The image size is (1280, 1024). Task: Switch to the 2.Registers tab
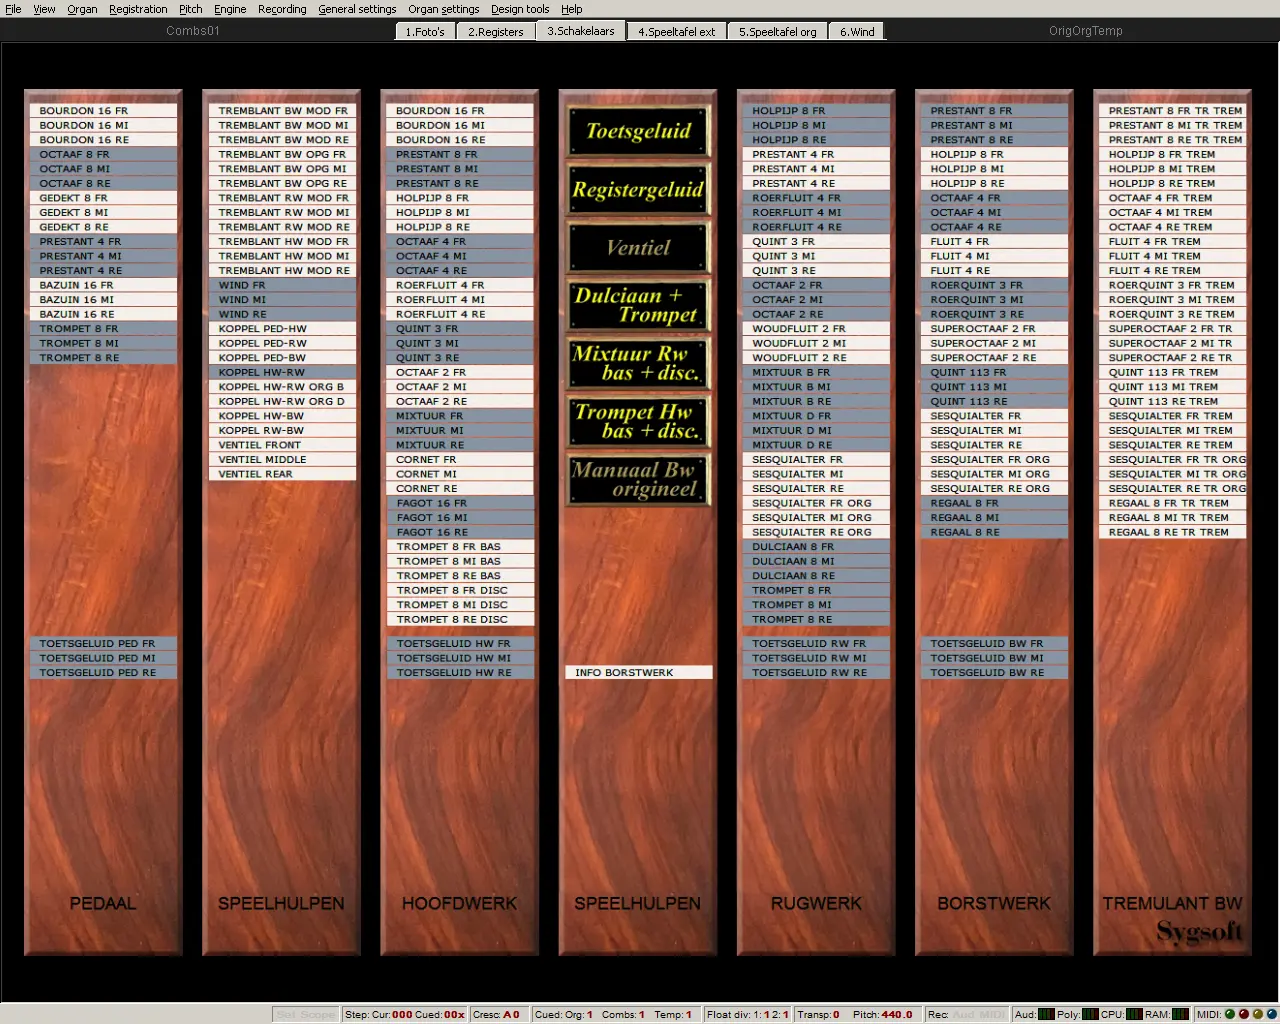tap(495, 32)
